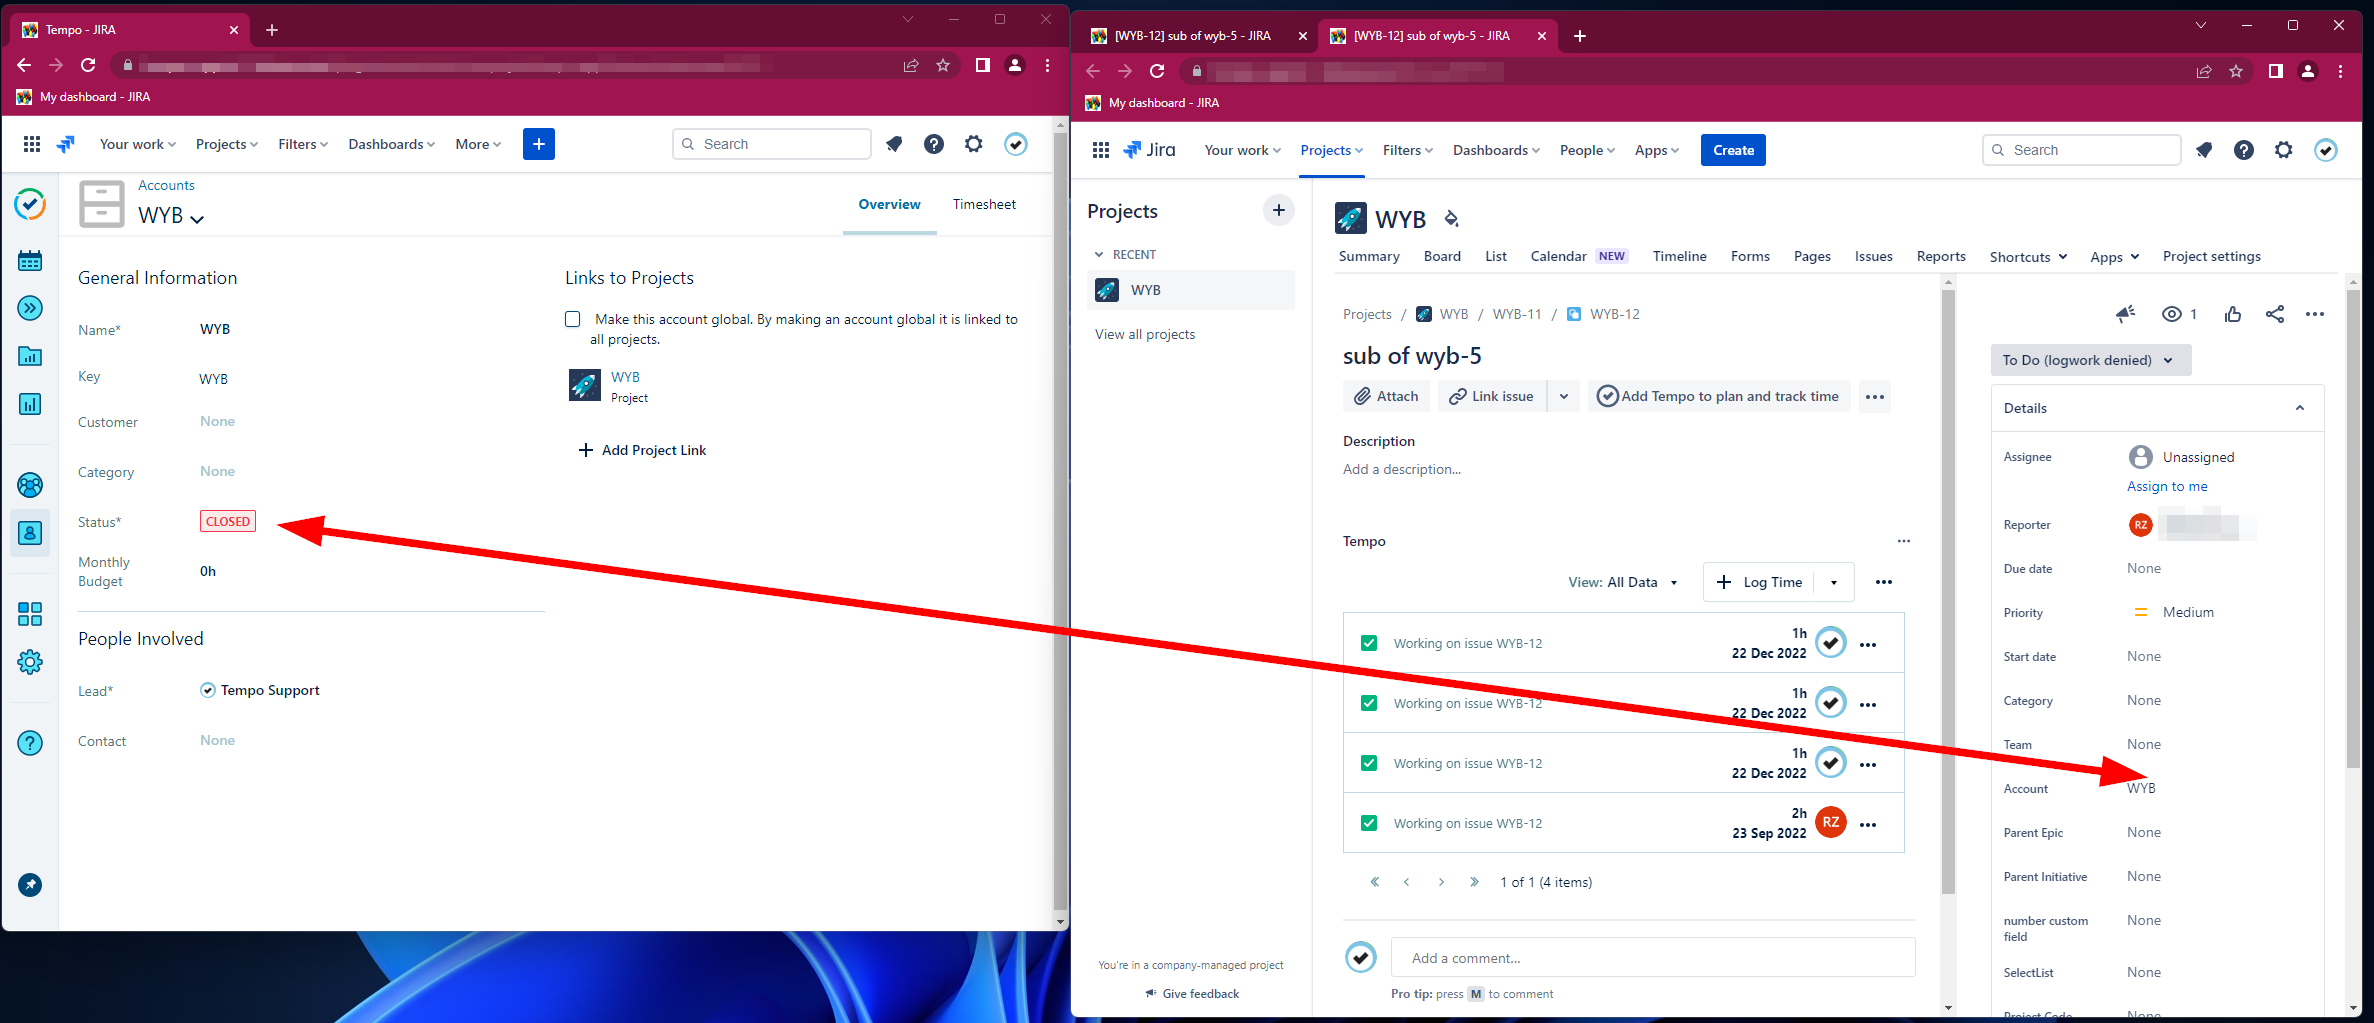Open the To Do (logwork denied) status dropdown
The height and width of the screenshot is (1023, 2374).
2089,360
